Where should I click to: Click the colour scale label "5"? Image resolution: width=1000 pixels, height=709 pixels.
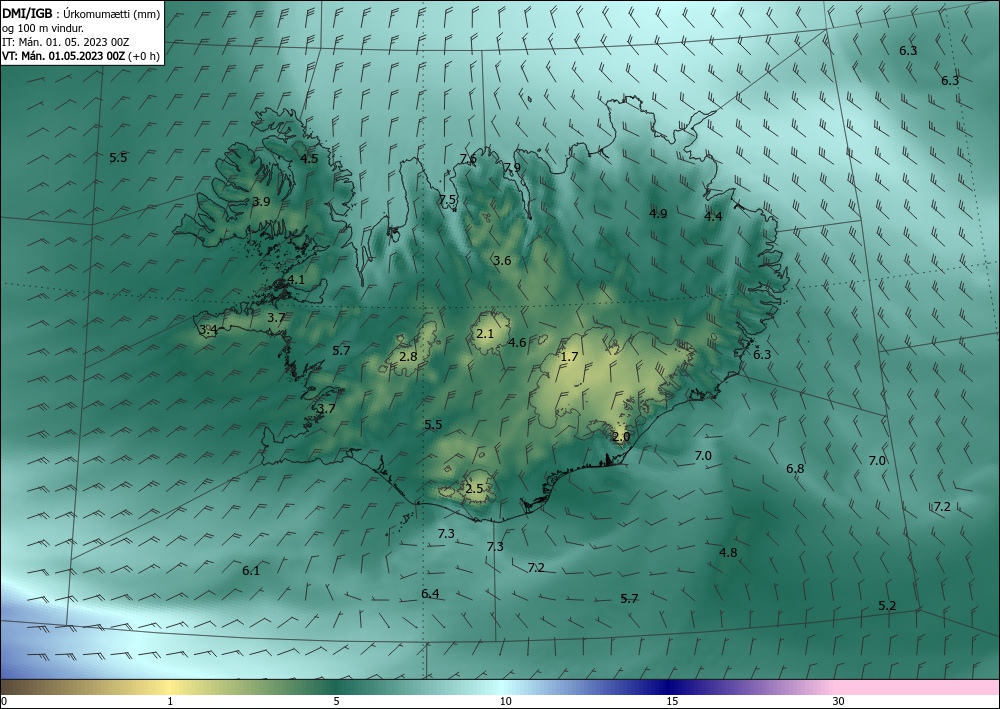tap(336, 701)
